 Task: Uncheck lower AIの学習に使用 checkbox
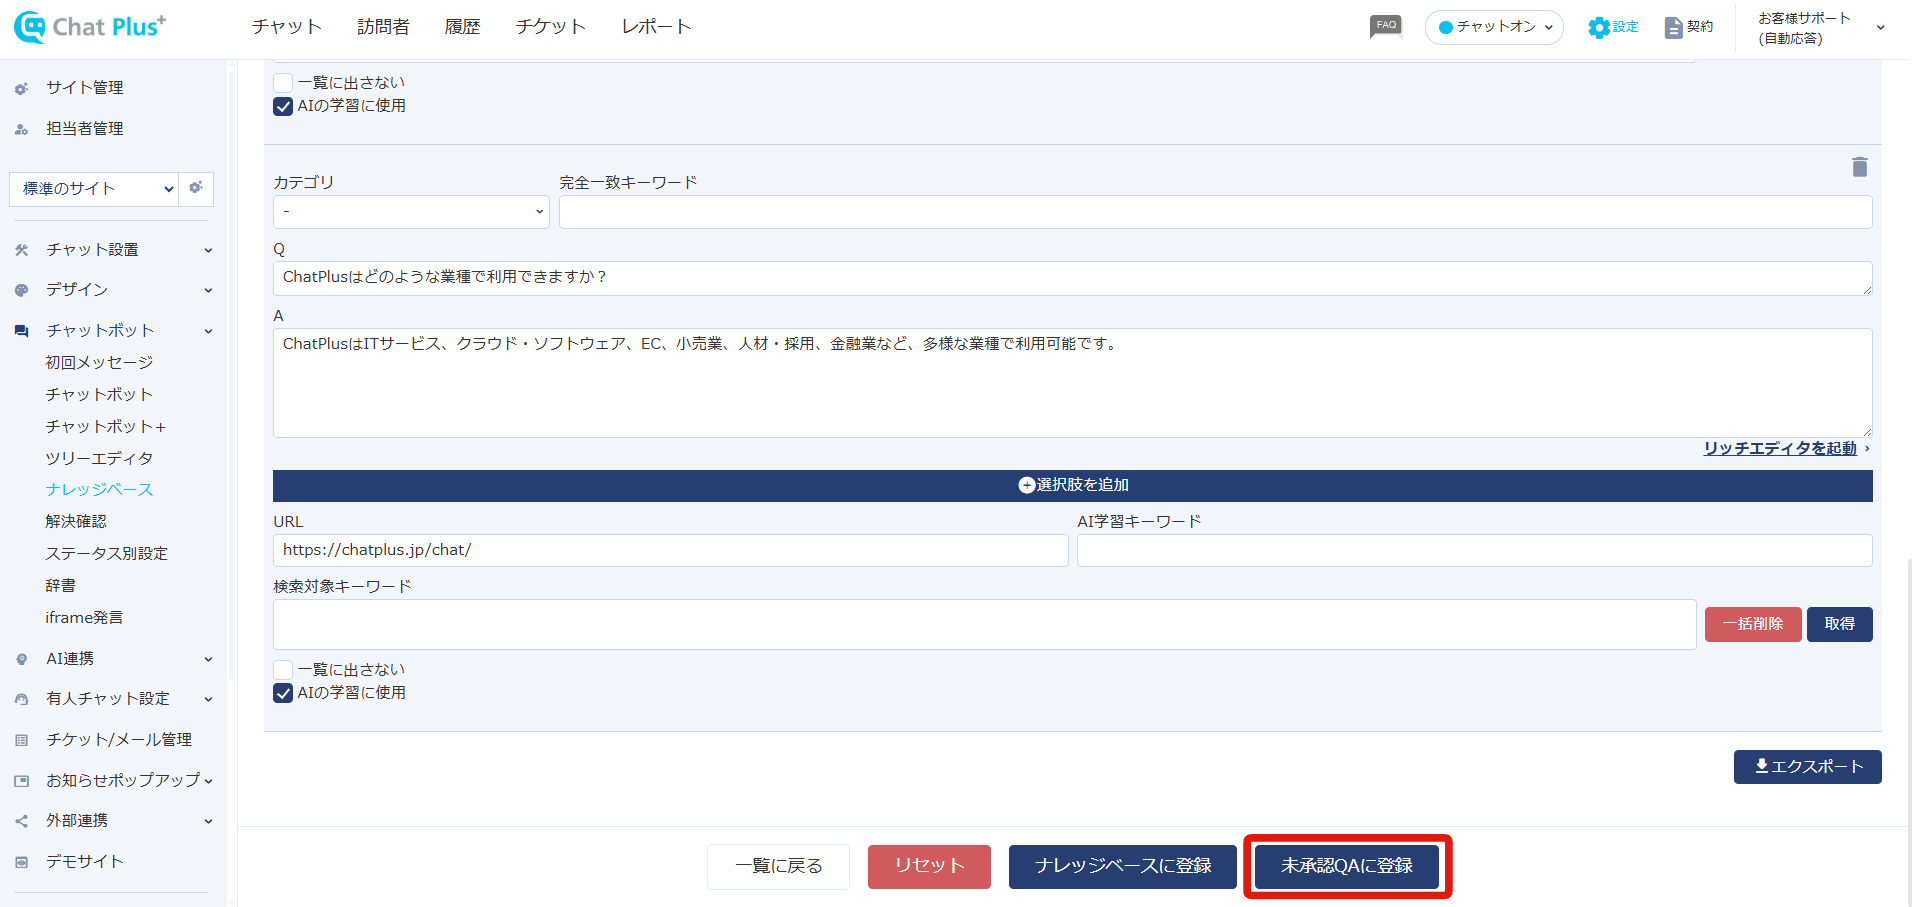point(283,693)
